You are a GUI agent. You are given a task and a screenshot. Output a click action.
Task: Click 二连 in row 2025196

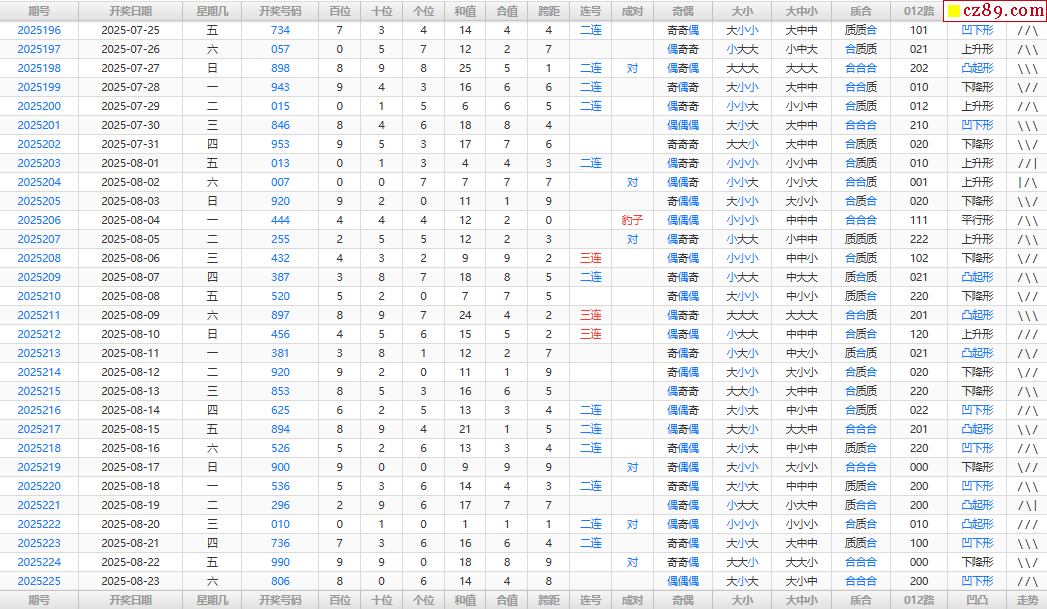[590, 30]
